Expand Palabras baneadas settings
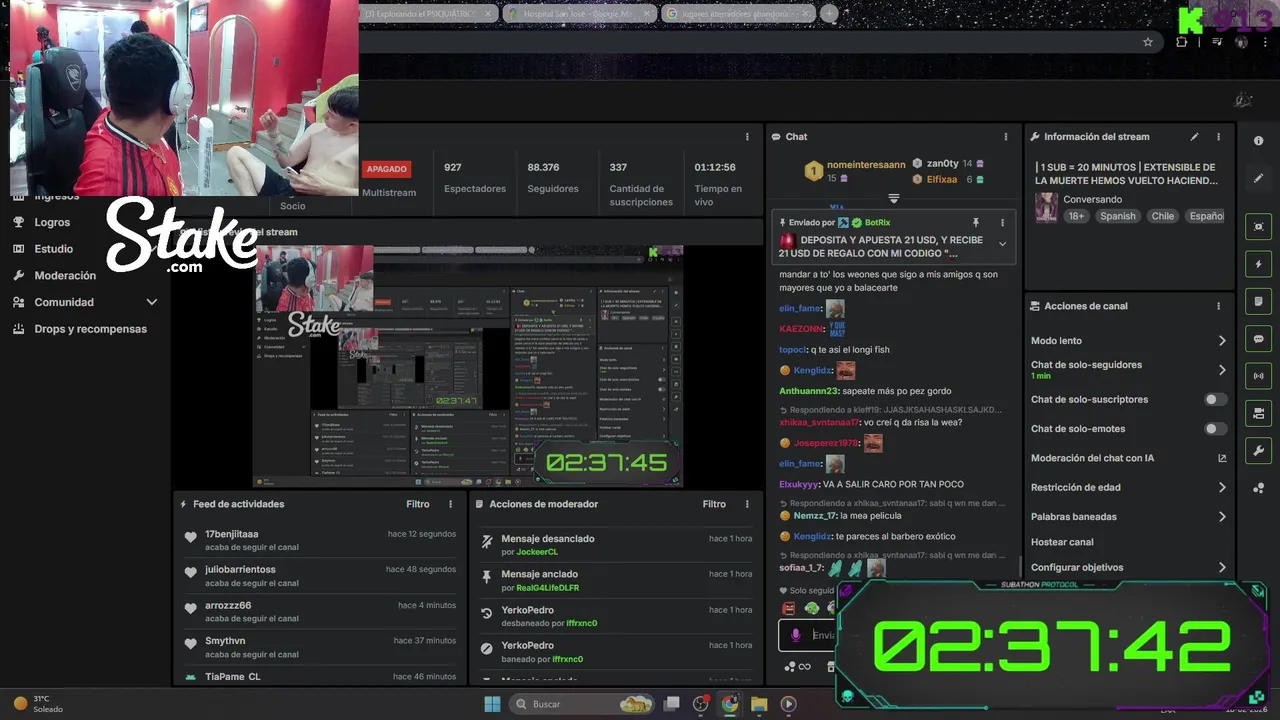 1222,517
